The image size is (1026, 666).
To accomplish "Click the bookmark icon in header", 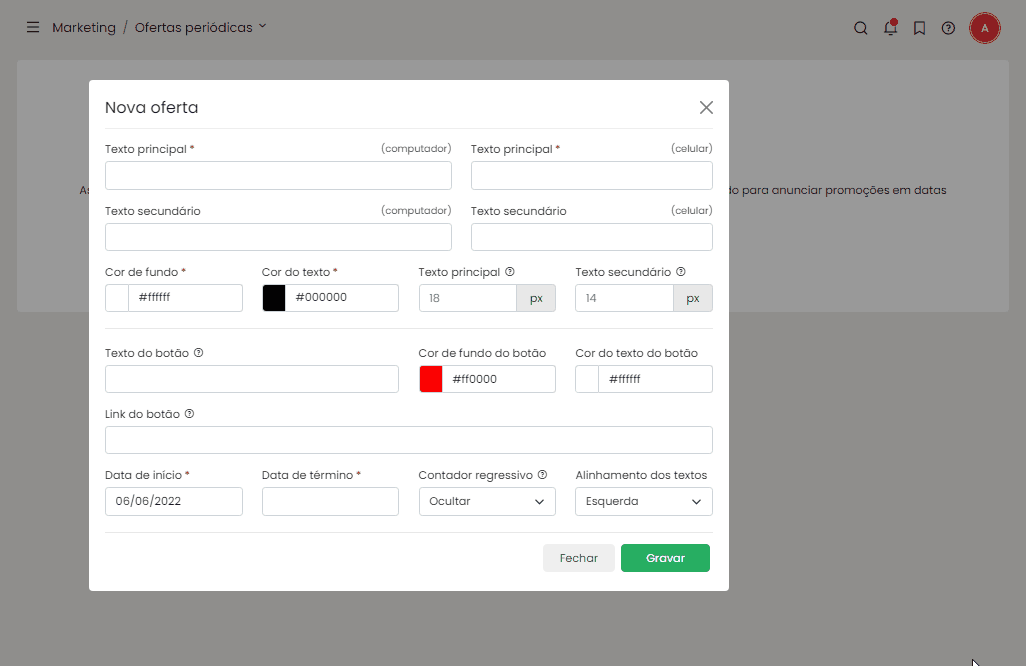I will coord(919,28).
